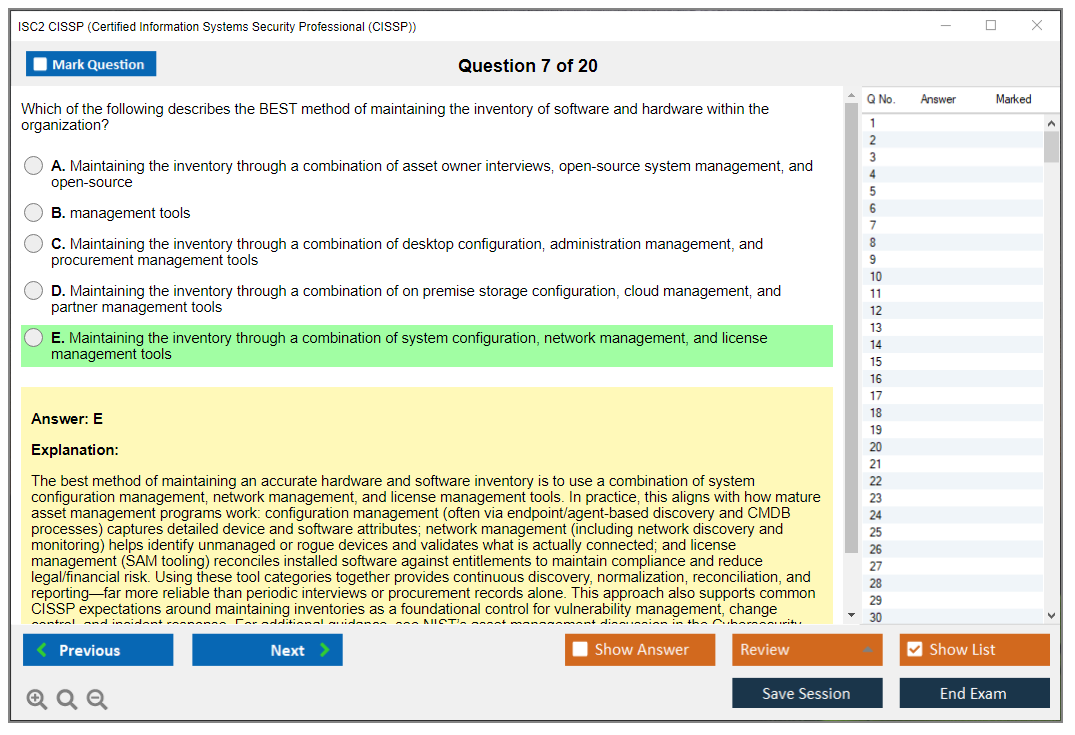This screenshot has height=735, width=1075.
Task: Click the question pane's up scroll arrow
Action: tap(851, 95)
